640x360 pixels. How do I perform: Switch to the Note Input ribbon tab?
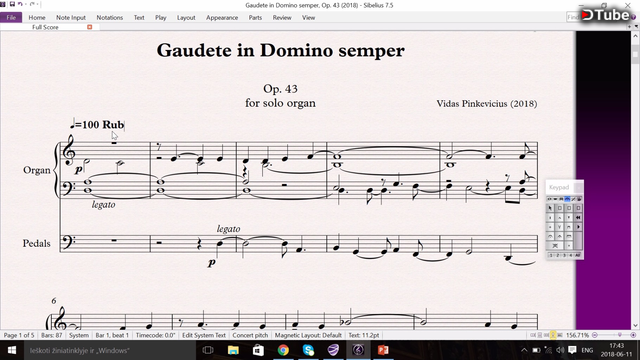pyautogui.click(x=71, y=18)
